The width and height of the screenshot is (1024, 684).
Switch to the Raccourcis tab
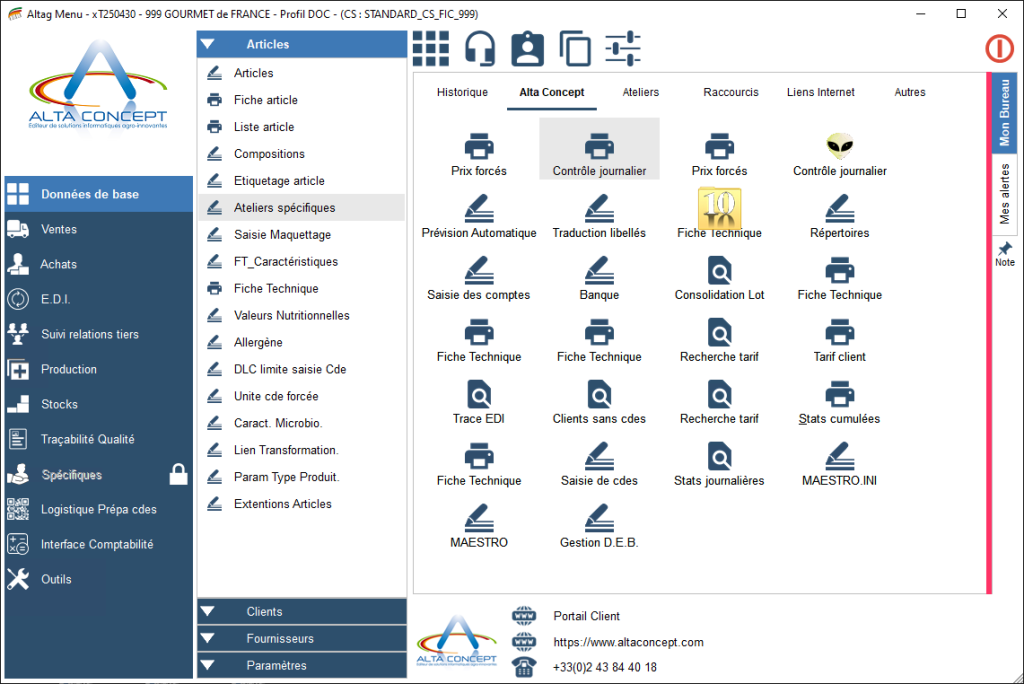[x=730, y=92]
